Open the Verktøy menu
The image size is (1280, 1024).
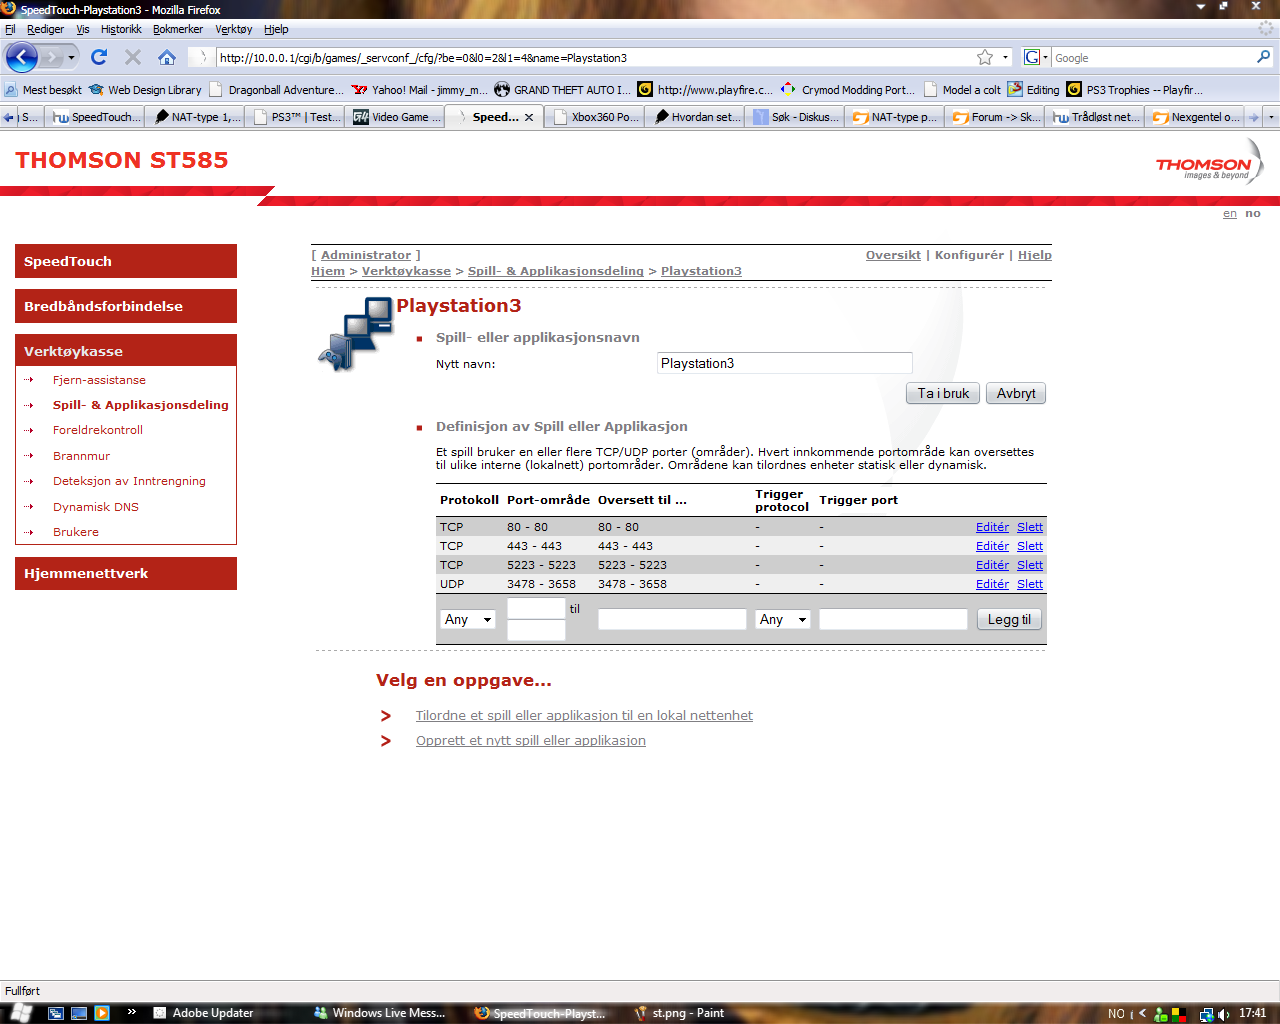click(x=234, y=29)
